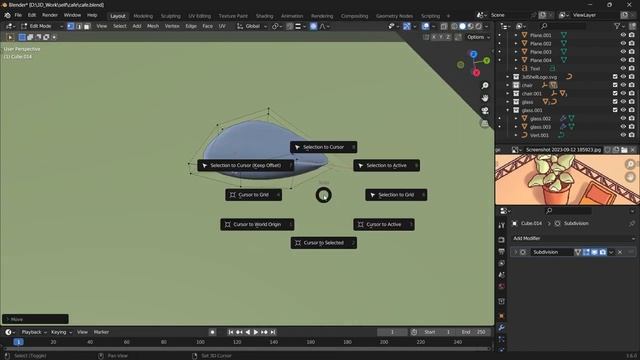Toggle Subdivision modifier render visibility
The image size is (640, 360).
[x=602, y=252]
